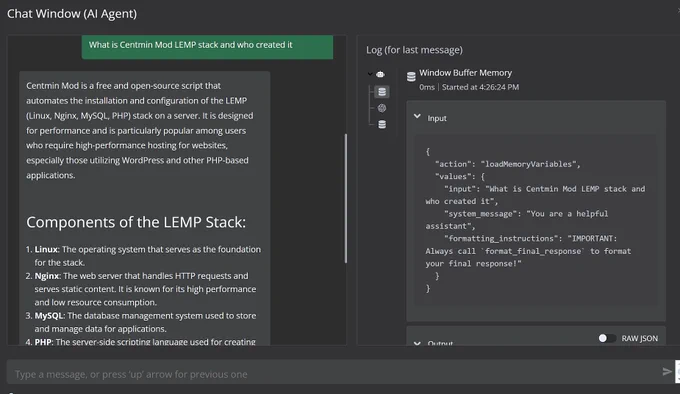The height and width of the screenshot is (394, 680).
Task: Click the 'Chat Window (AI Agent)' title
Action: click(x=72, y=14)
